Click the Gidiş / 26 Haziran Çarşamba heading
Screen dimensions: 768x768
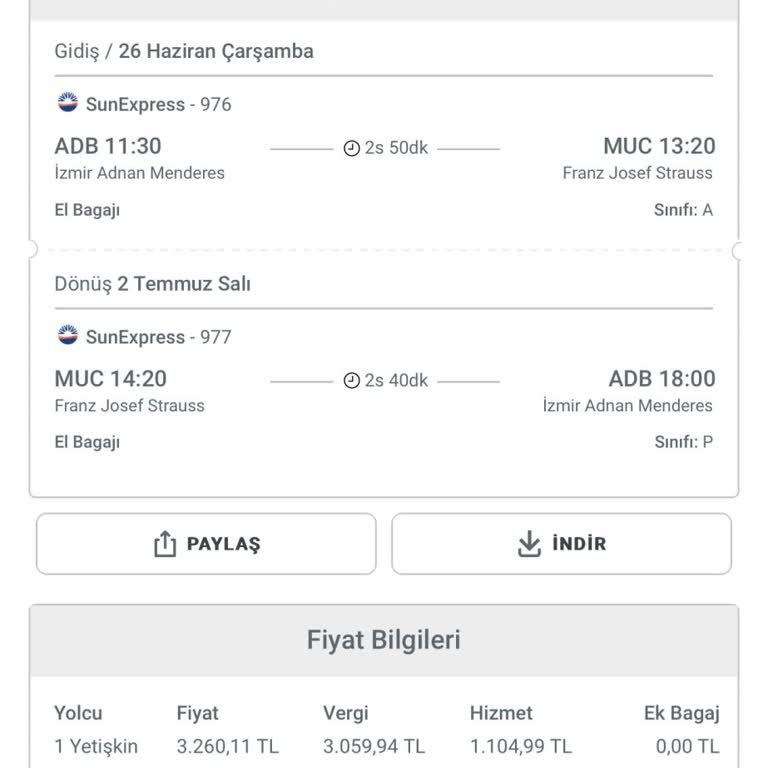[184, 51]
